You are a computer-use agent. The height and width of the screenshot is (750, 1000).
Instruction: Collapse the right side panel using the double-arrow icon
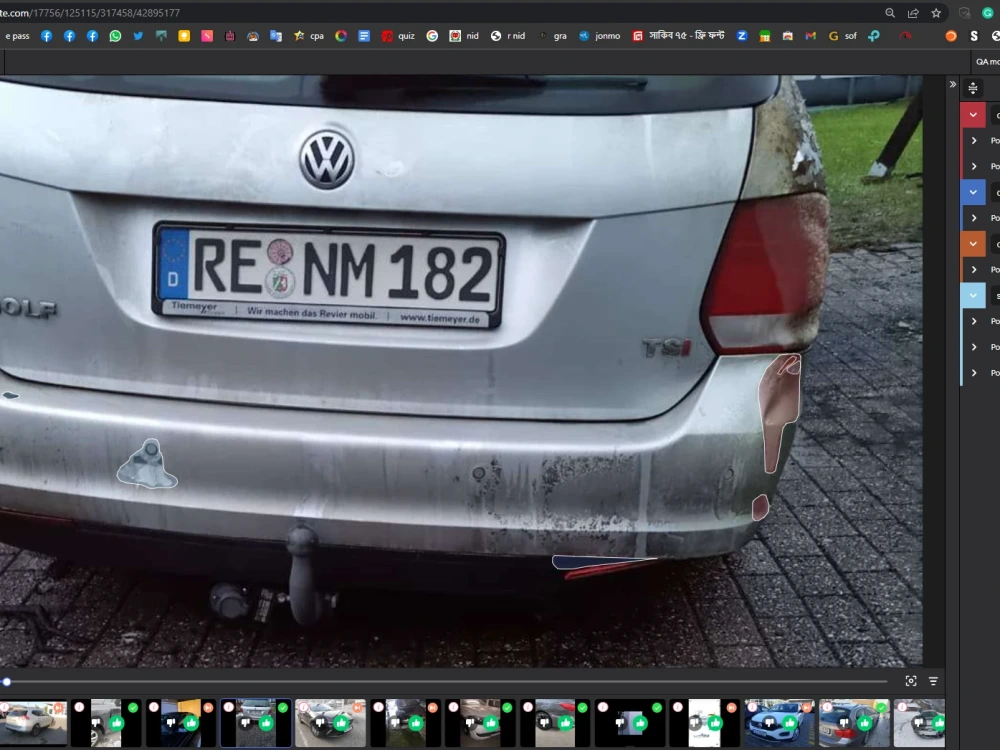952,84
